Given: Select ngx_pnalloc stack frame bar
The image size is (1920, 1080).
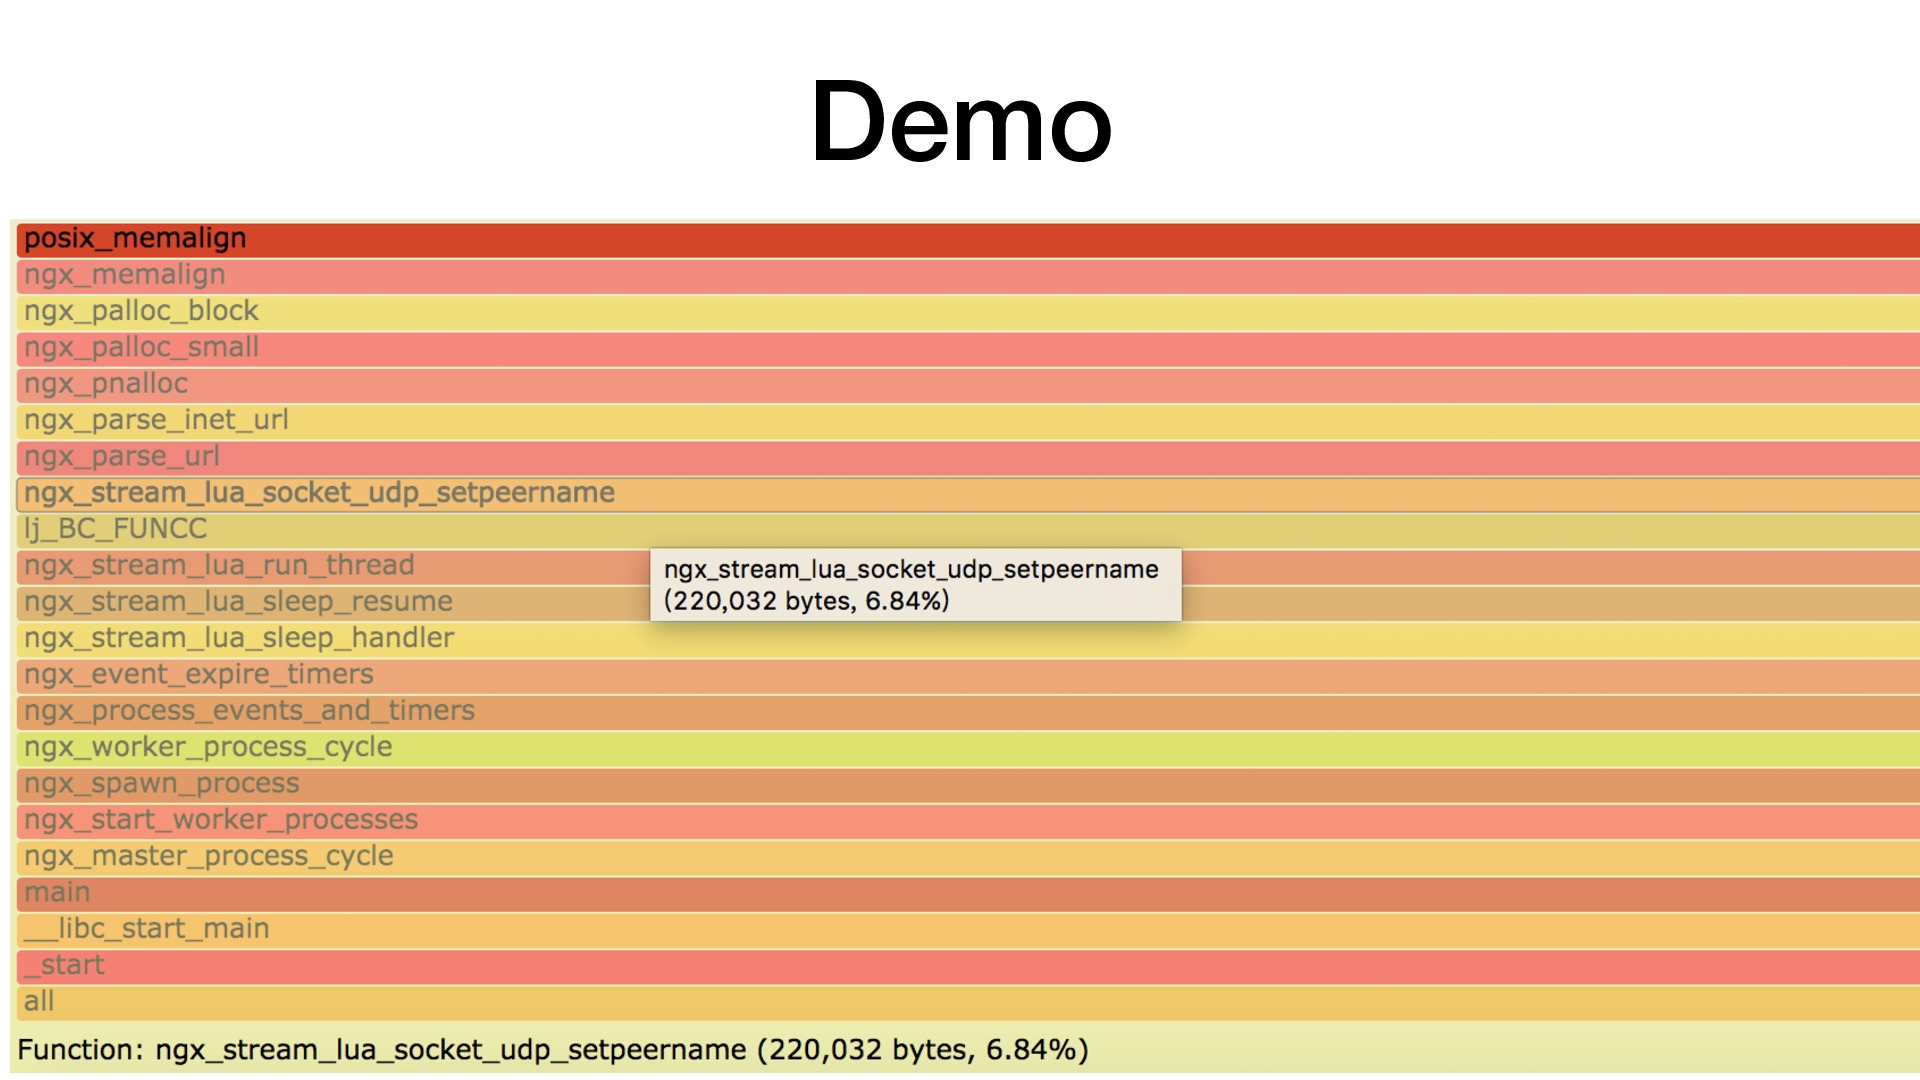Looking at the screenshot, I should coord(960,382).
